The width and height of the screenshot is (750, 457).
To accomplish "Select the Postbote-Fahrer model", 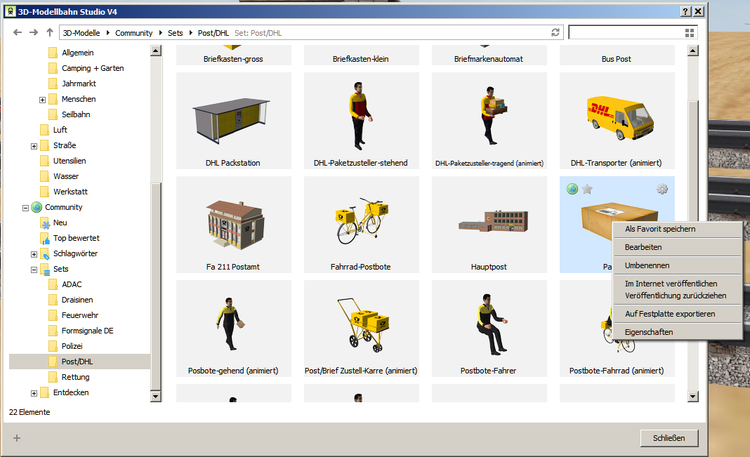I will click(489, 328).
